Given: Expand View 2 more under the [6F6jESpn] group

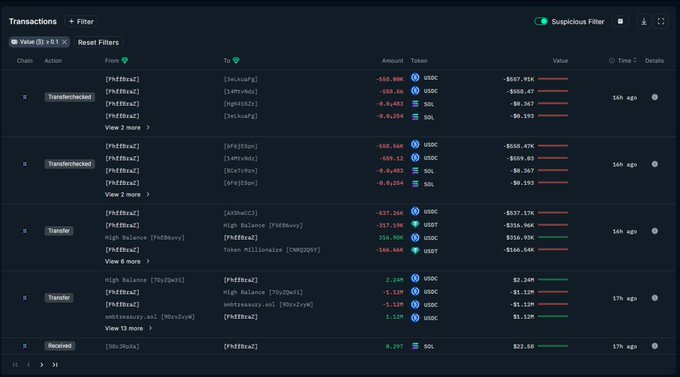Looking at the screenshot, I should pos(127,194).
